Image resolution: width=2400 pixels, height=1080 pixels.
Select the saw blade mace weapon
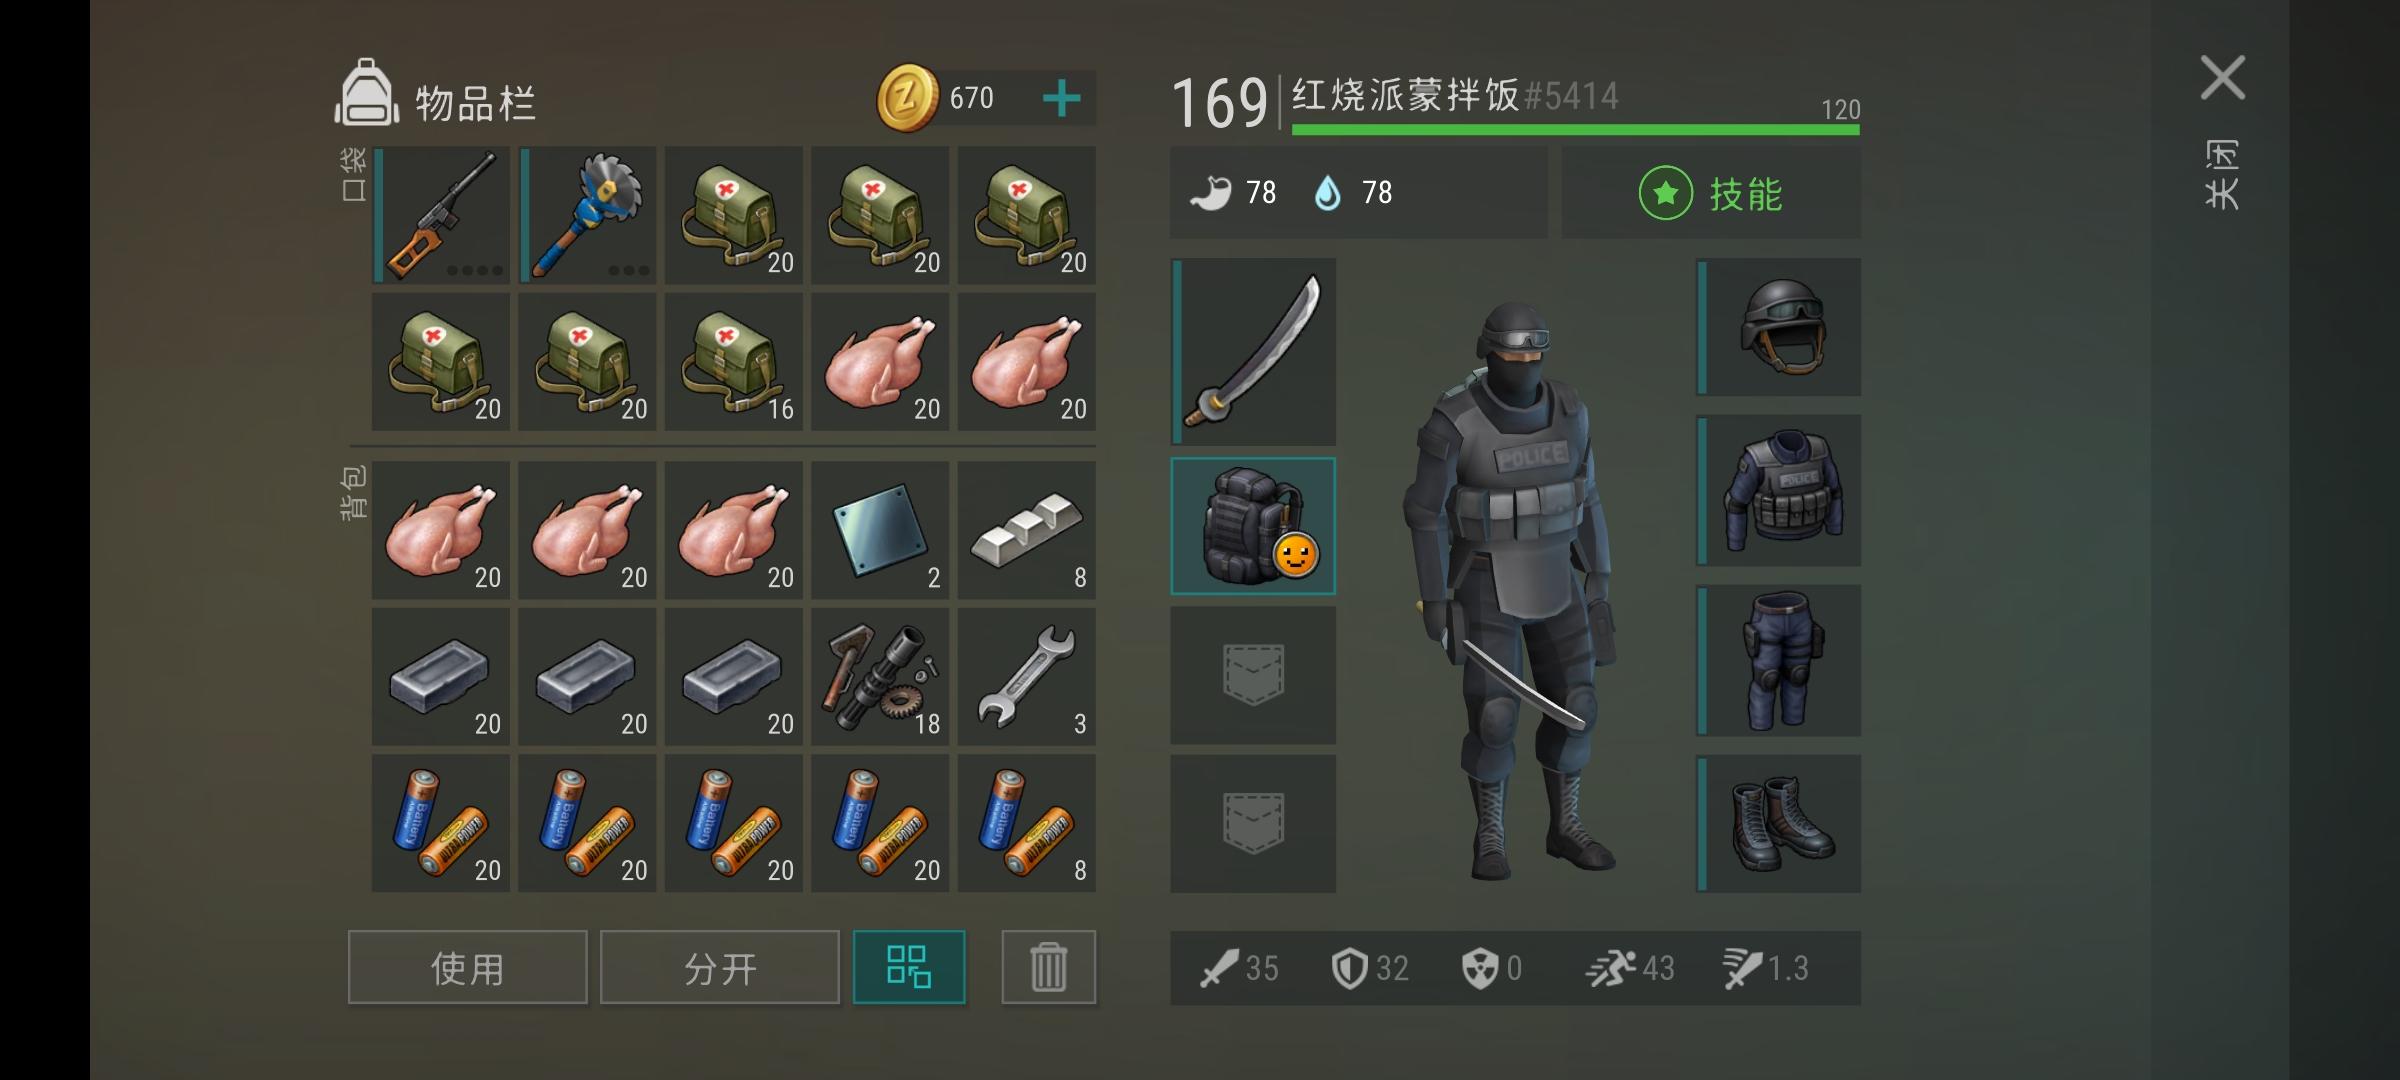(588, 215)
